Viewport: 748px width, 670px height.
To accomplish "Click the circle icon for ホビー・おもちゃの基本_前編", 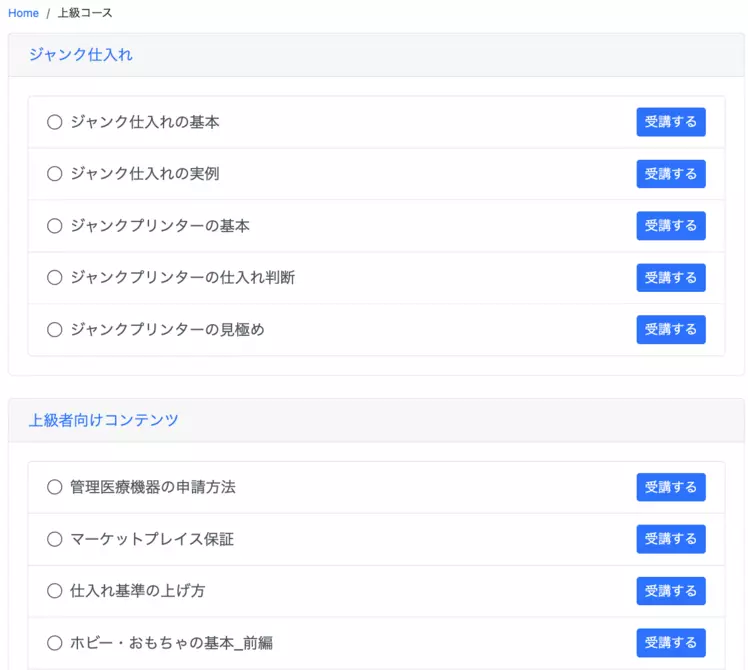I will click(55, 643).
